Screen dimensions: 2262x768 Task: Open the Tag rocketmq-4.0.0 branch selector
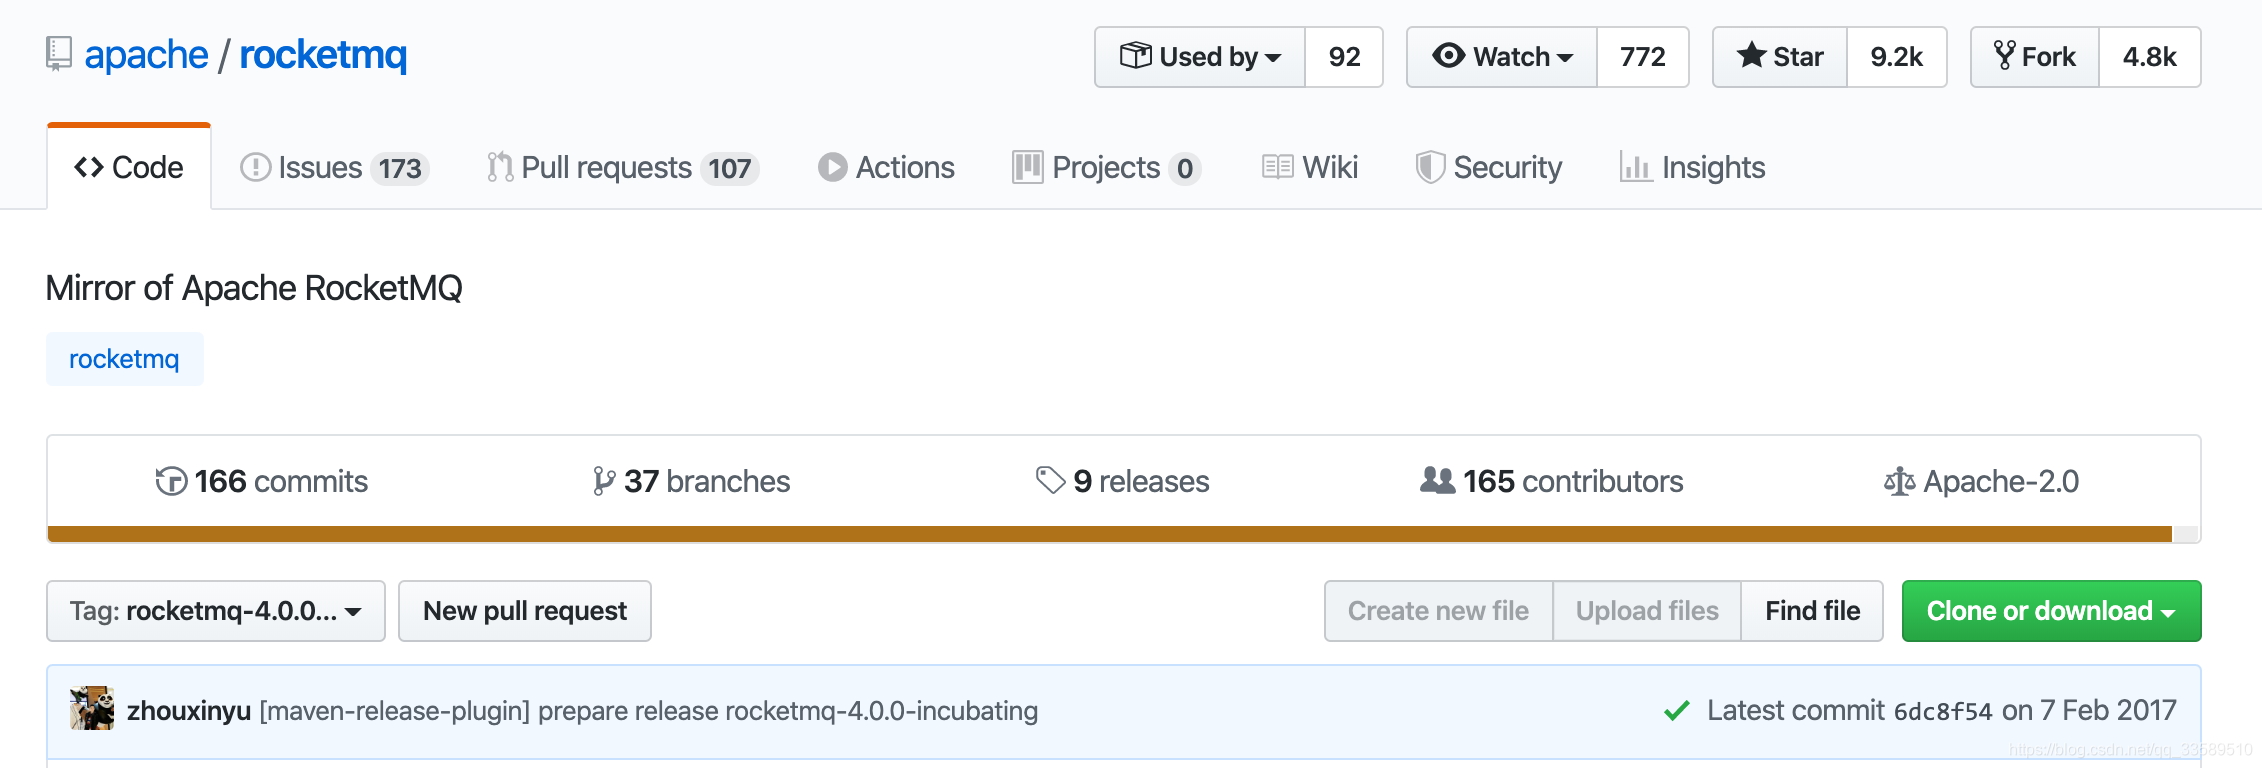pos(215,611)
